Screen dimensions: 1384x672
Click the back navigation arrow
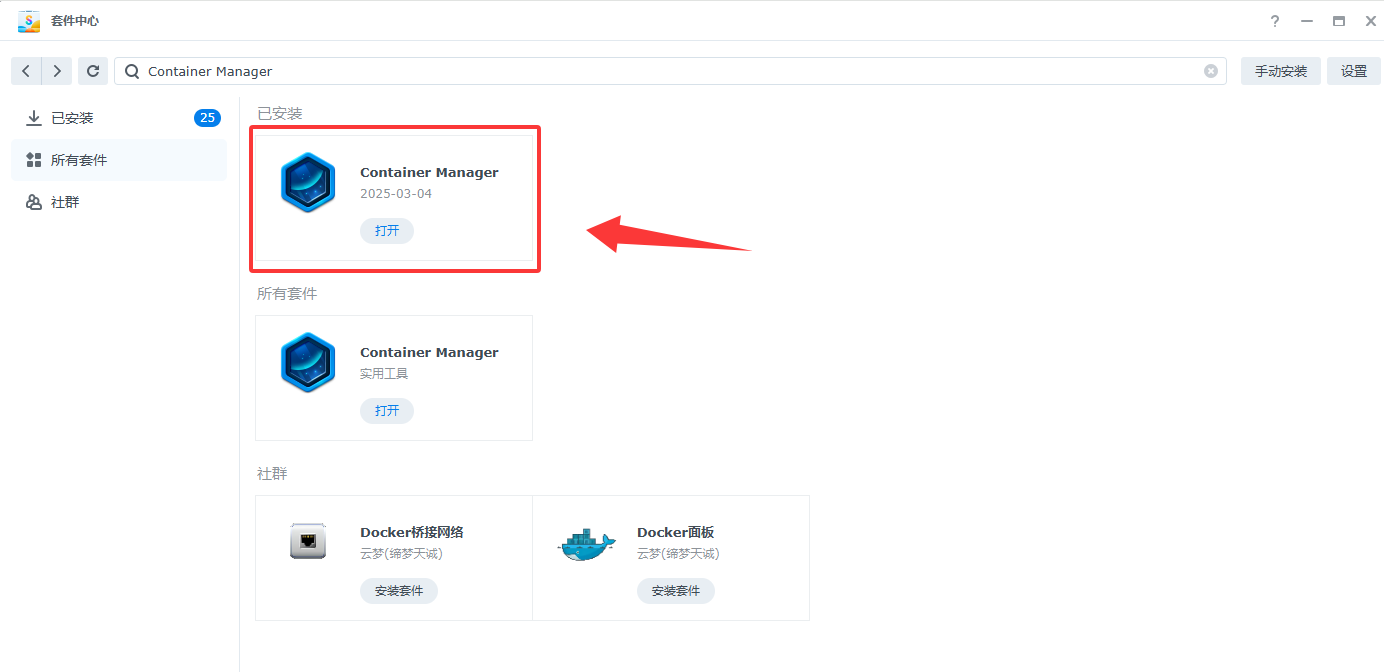click(x=26, y=71)
